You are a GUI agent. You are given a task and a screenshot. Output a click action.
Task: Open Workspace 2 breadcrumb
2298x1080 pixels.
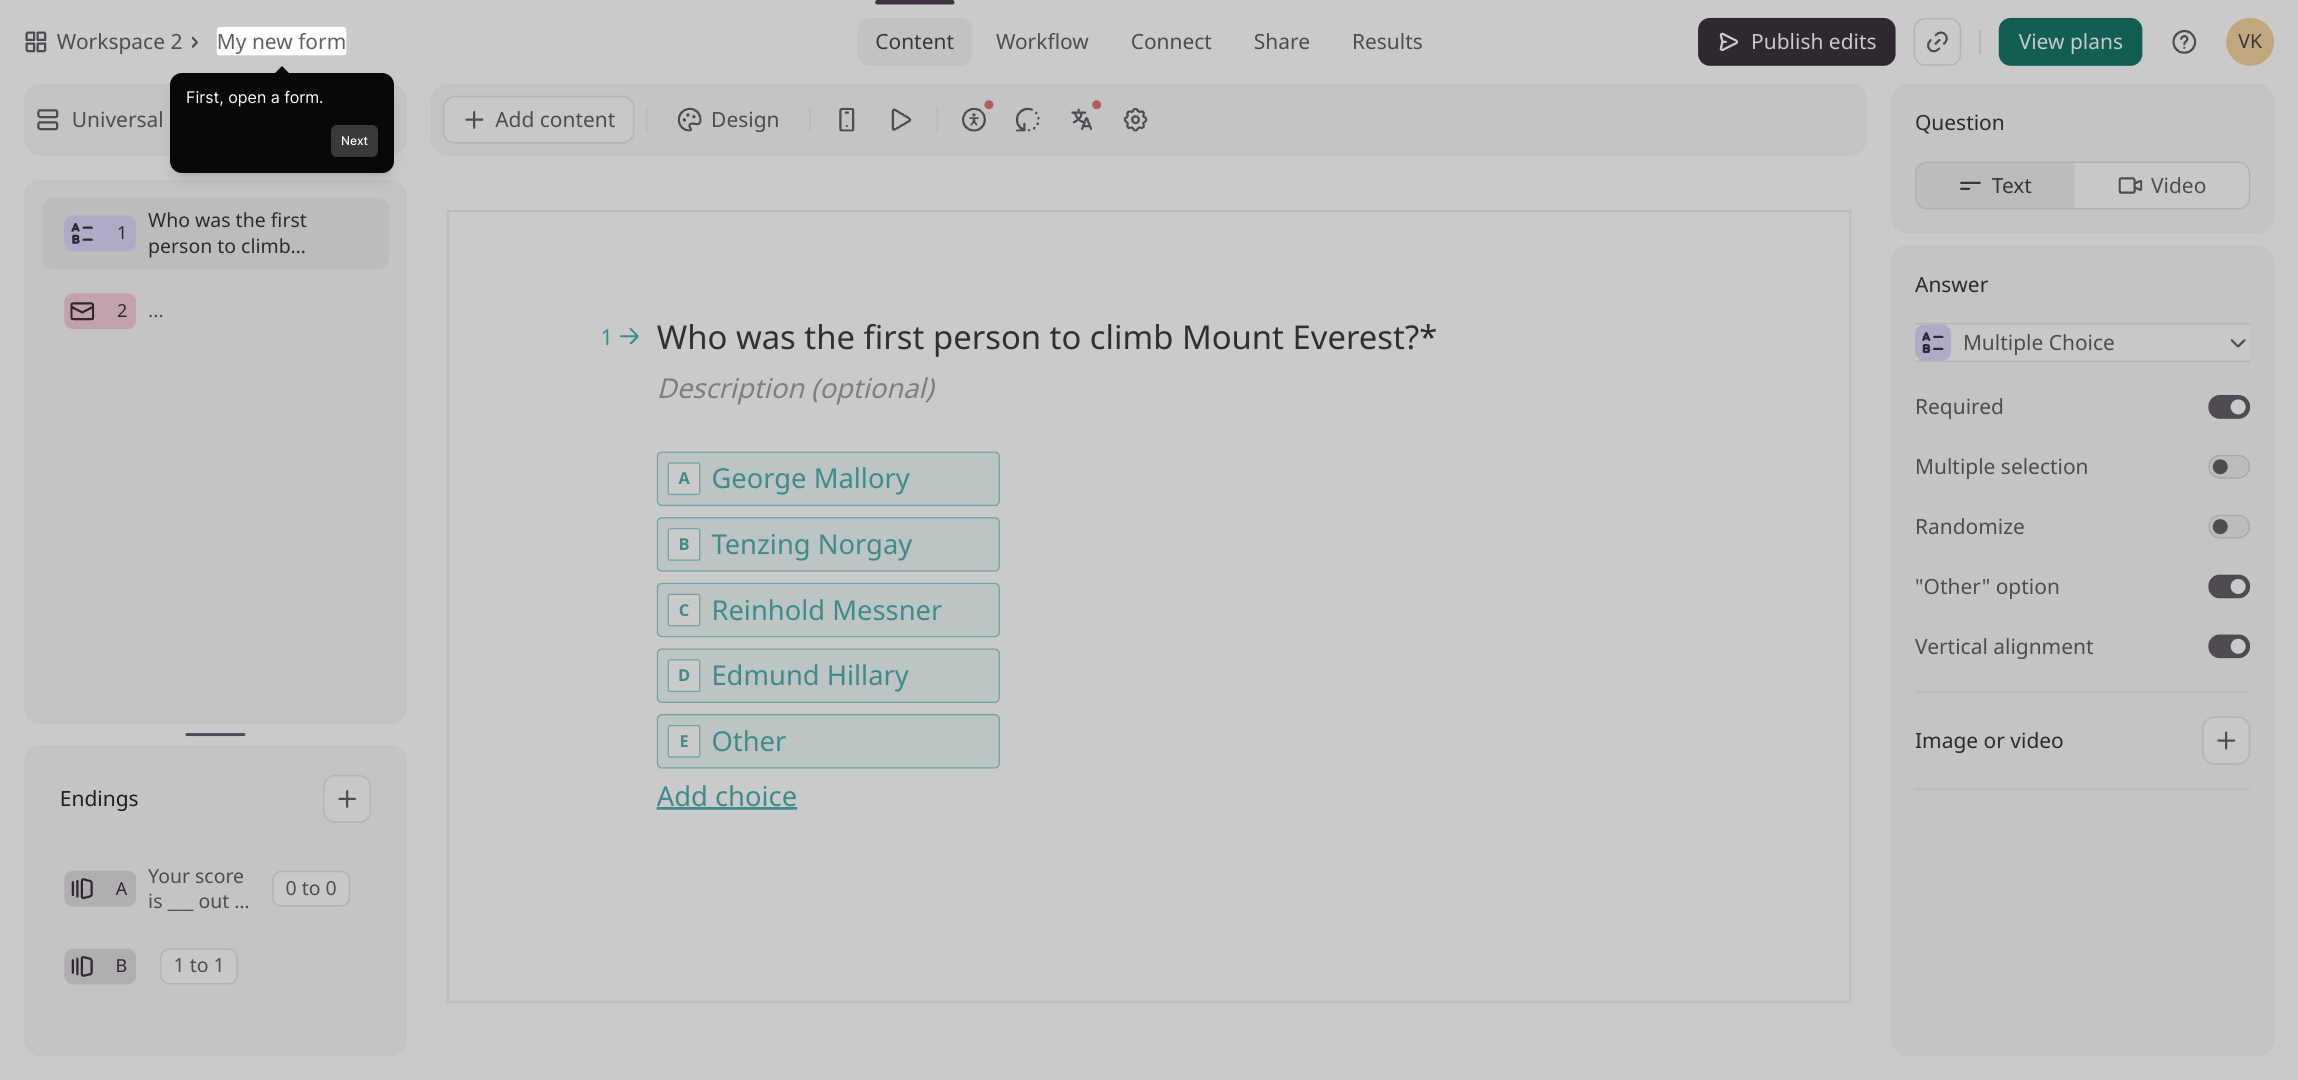click(118, 42)
